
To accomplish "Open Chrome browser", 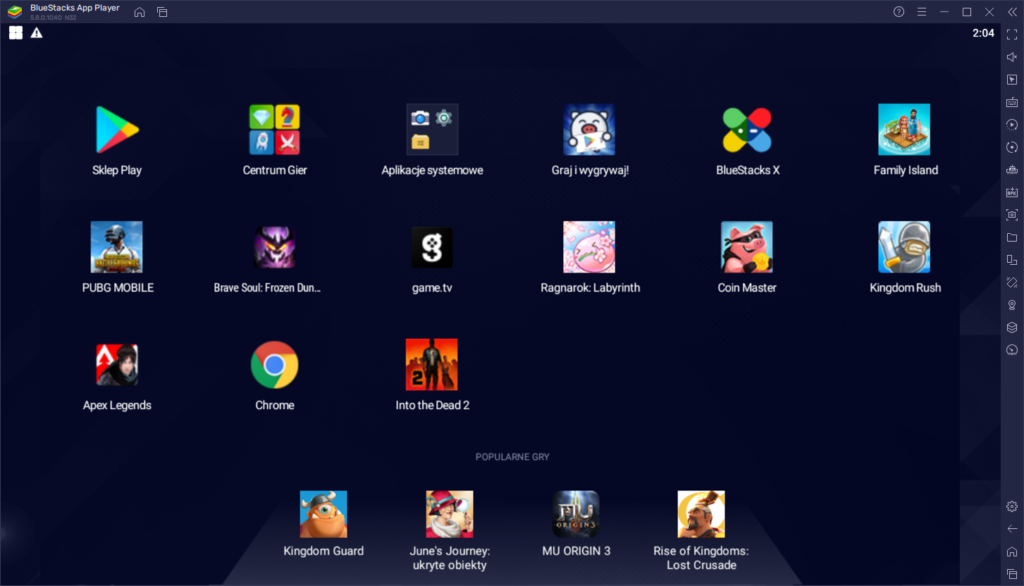I will point(274,365).
